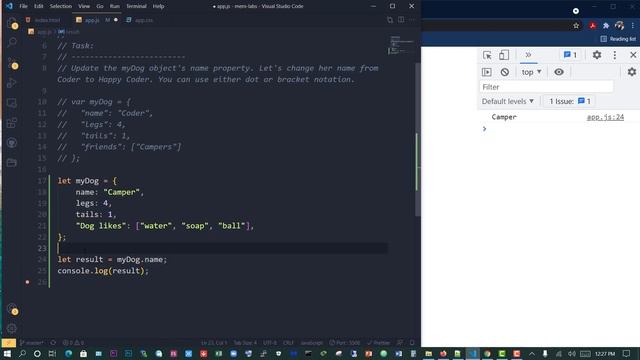This screenshot has width=640, height=360.
Task: Open the Chrome profile avatar
Action: click(x=620, y=26)
